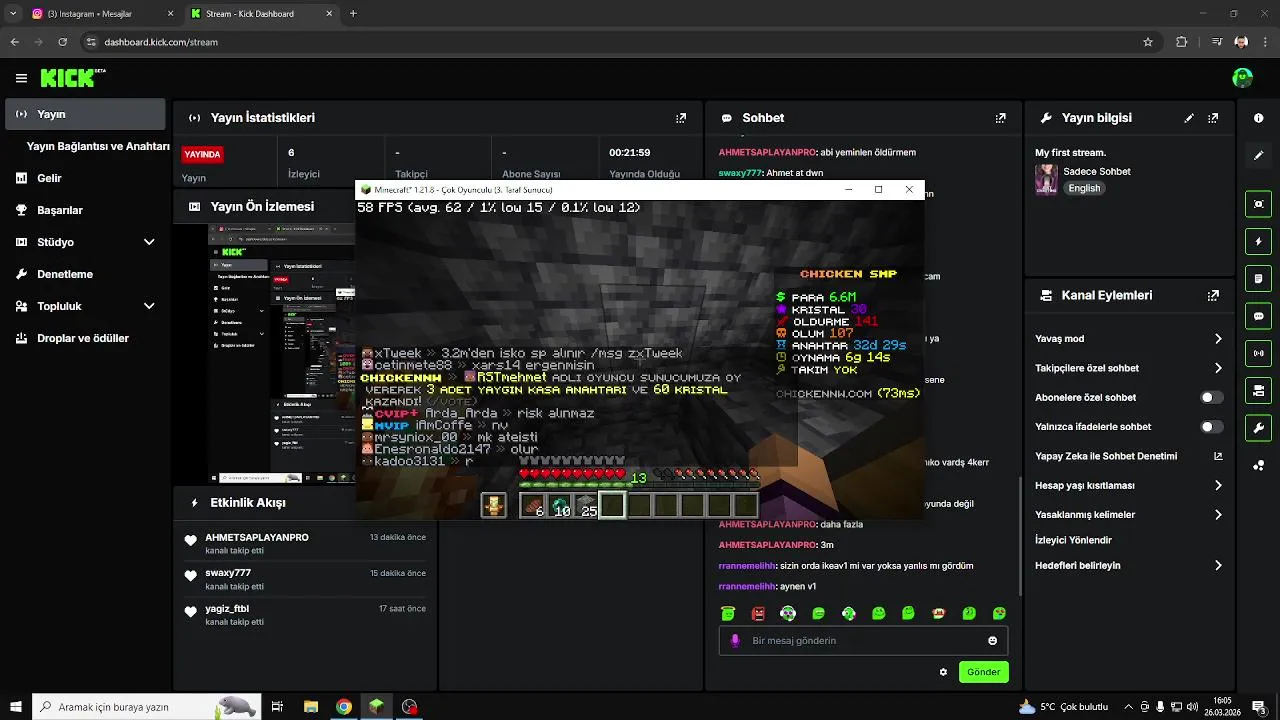Open the green profile avatar menu
Screen dimensions: 1280x720
[1242, 78]
